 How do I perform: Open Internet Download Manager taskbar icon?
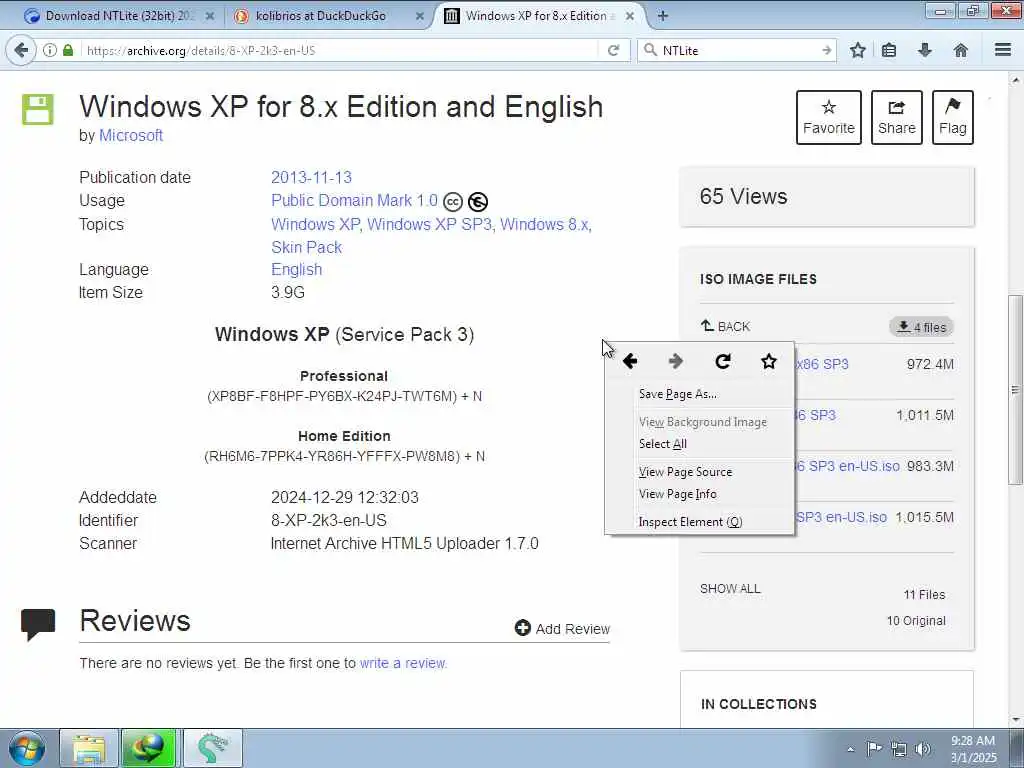(149, 748)
